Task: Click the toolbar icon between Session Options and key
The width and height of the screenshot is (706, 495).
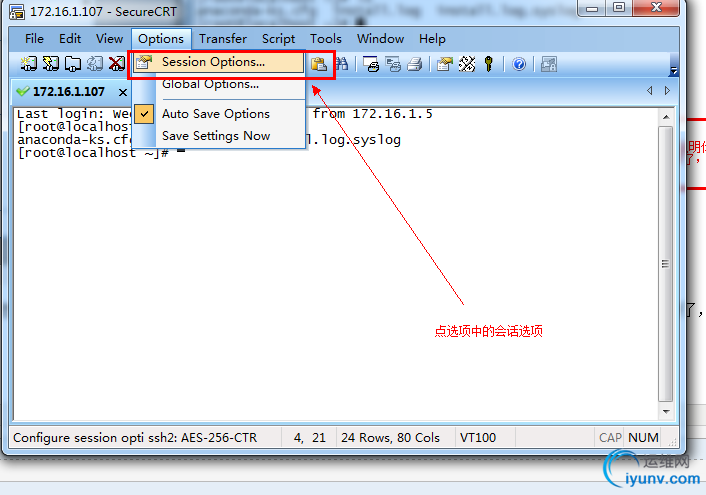Action: [x=467, y=64]
